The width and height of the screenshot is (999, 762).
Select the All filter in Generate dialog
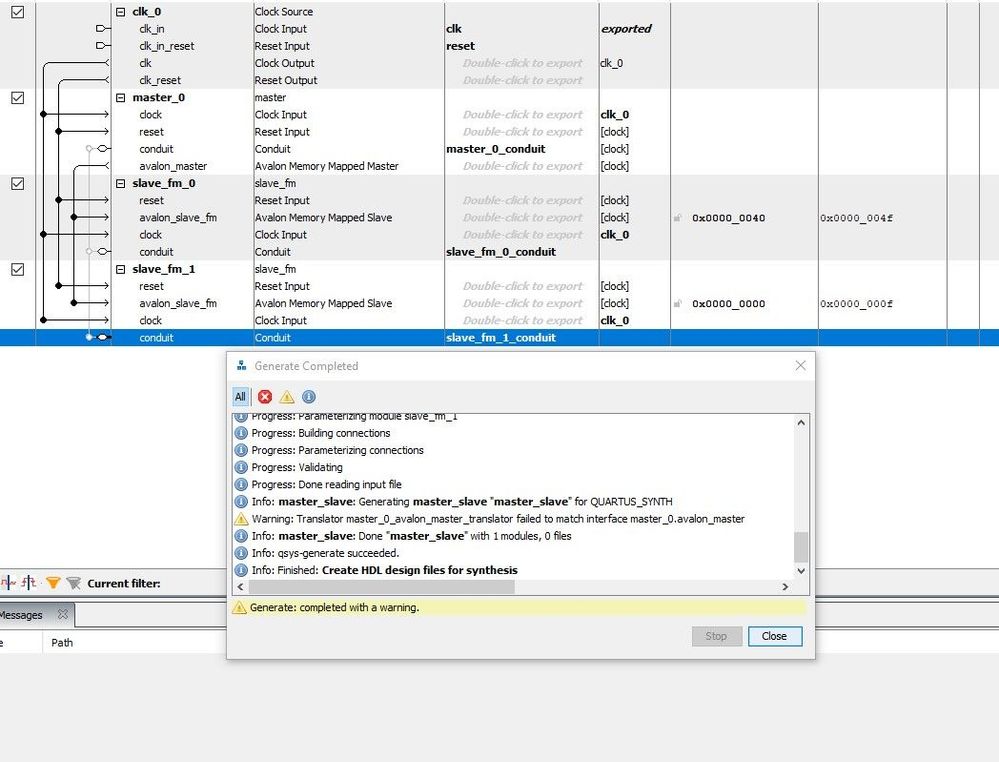(x=240, y=397)
